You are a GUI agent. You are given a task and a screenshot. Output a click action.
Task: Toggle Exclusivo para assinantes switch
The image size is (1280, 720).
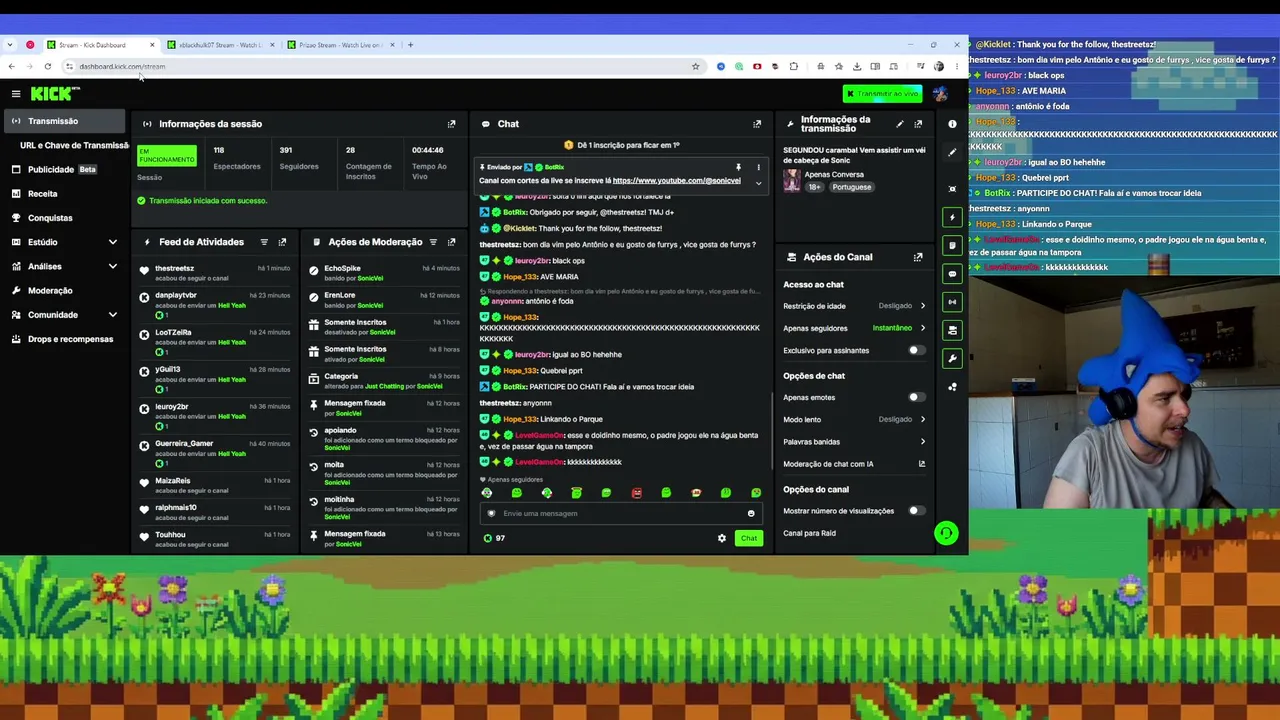coord(915,350)
